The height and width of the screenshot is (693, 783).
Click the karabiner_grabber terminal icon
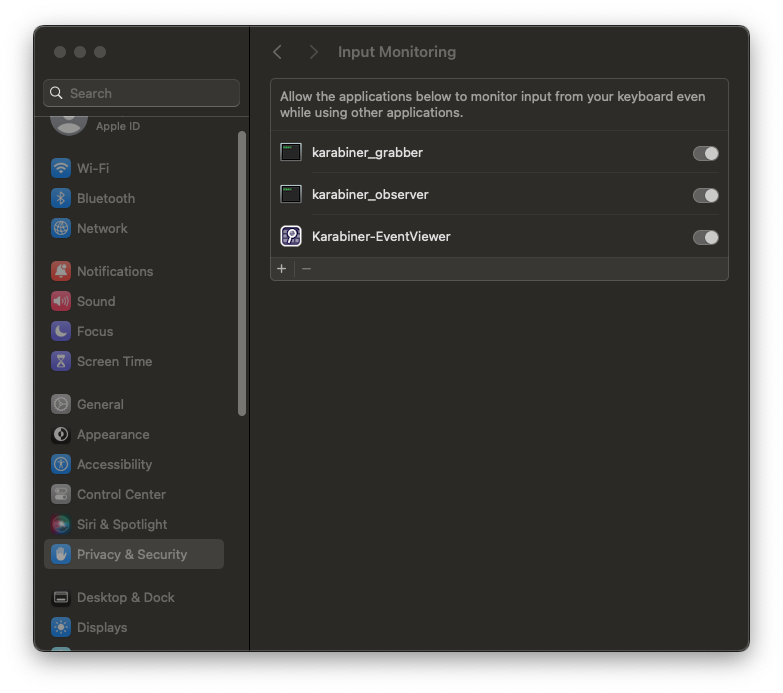coord(291,152)
